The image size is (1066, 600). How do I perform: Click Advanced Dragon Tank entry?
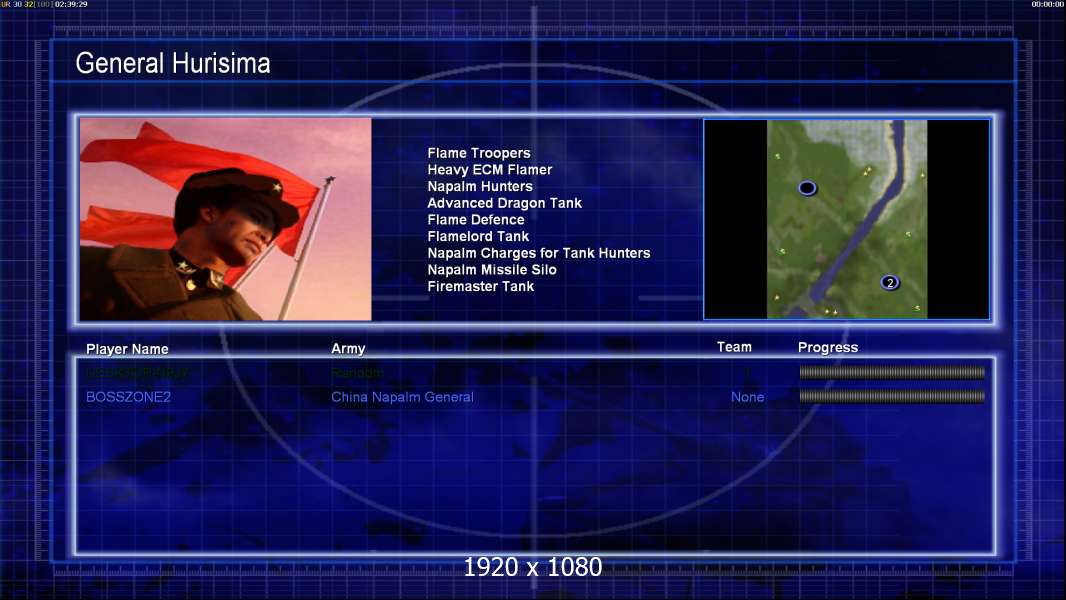504,203
